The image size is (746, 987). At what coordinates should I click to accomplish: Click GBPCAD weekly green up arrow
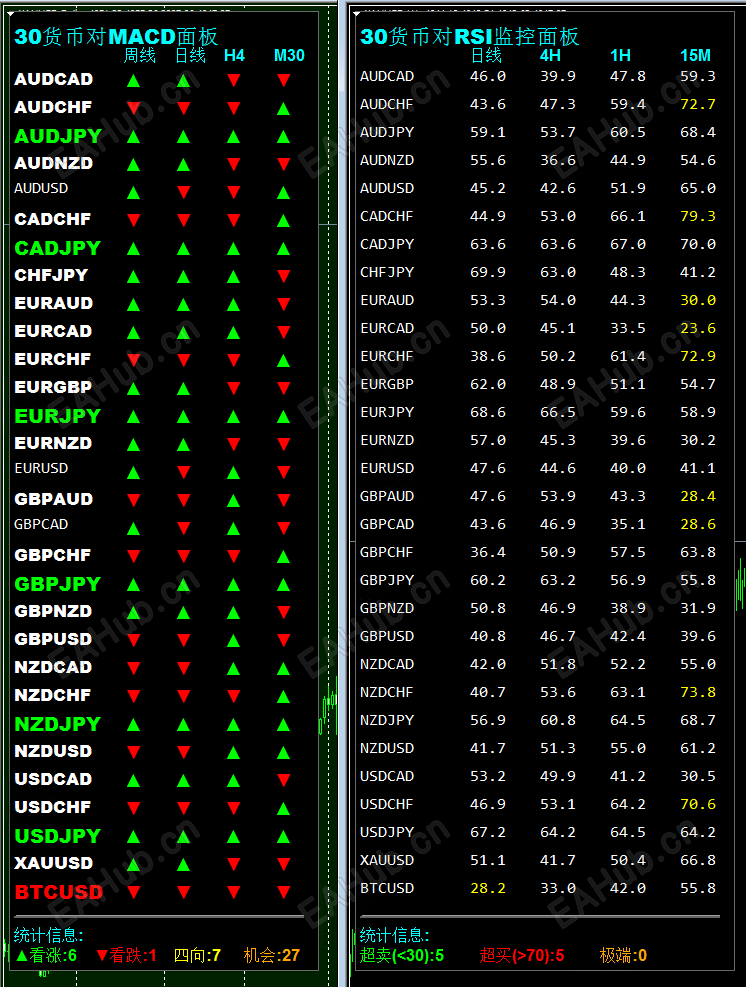click(x=133, y=528)
